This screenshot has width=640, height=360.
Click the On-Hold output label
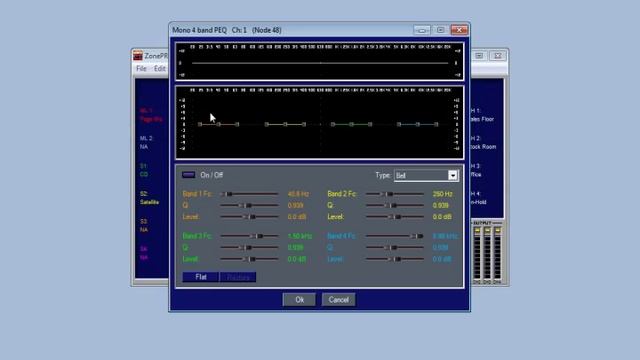tap(478, 202)
